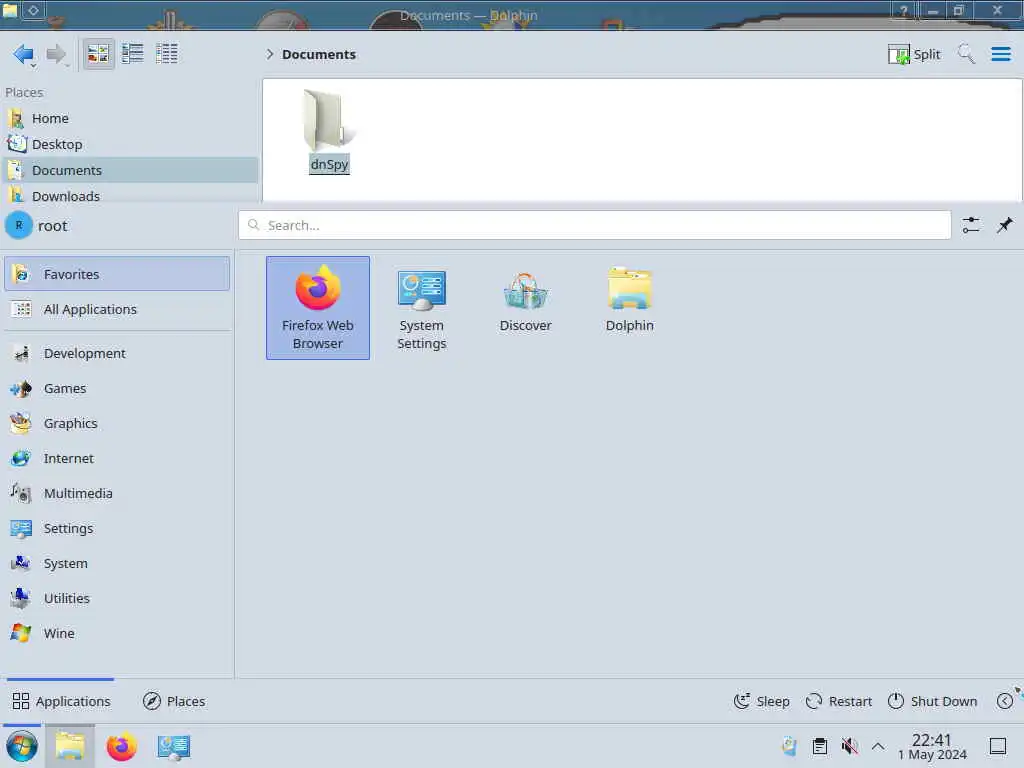This screenshot has height=768, width=1024.
Task: Select the dnSpy folder
Action: (x=329, y=131)
